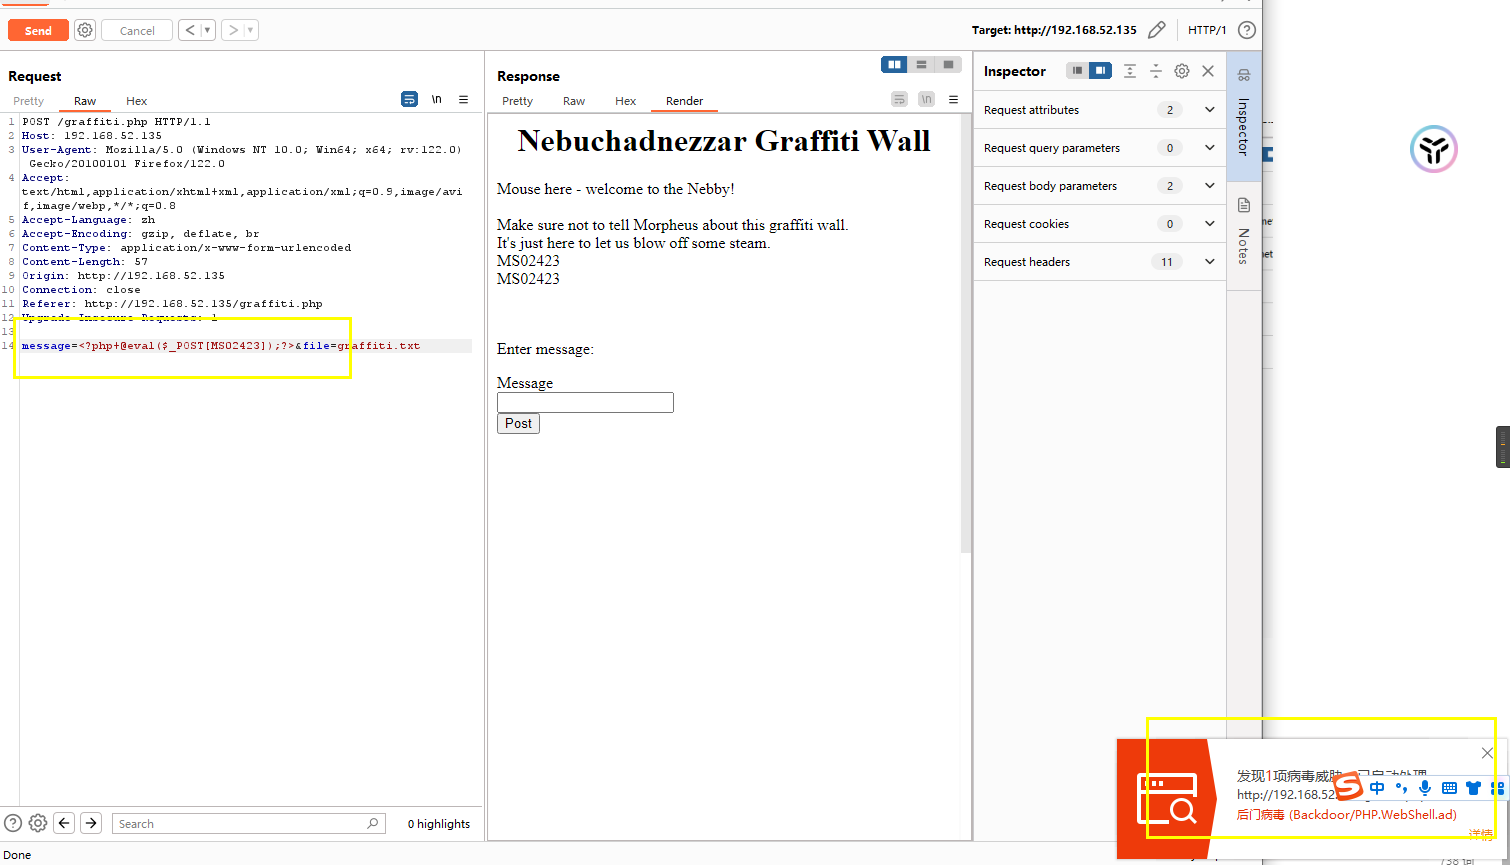Click the Sogou S logo icon

pos(1349,787)
